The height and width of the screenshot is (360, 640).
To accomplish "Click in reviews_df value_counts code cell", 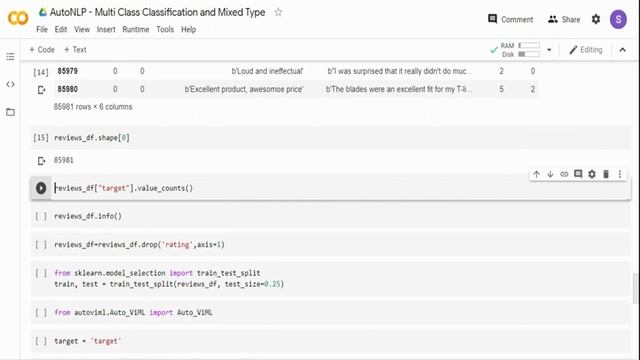I will coord(341,188).
